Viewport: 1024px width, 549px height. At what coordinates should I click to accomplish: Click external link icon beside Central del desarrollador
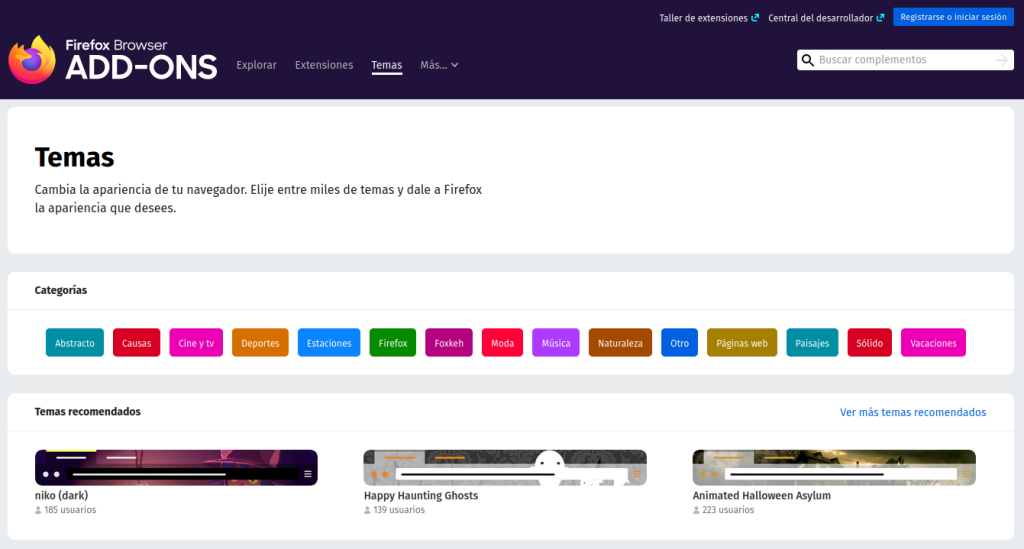tap(880, 18)
